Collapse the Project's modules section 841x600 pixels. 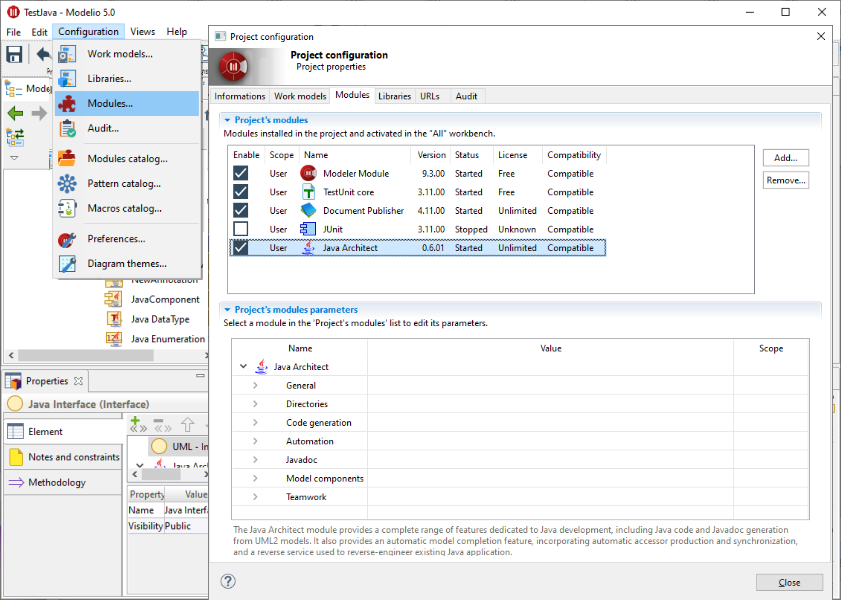click(x=227, y=120)
